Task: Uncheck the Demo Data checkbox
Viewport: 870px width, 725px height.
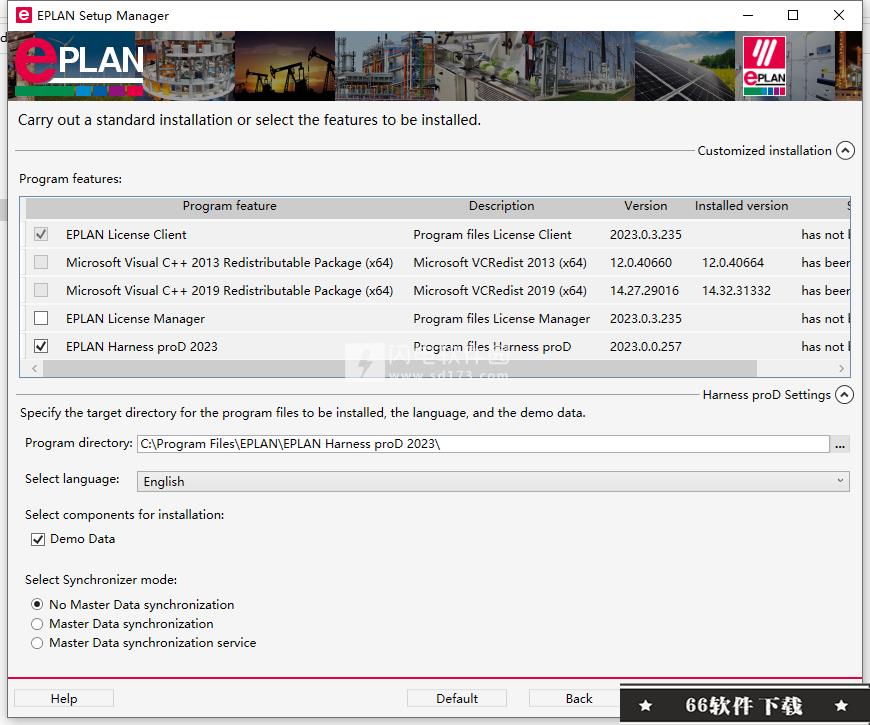Action: tap(38, 539)
